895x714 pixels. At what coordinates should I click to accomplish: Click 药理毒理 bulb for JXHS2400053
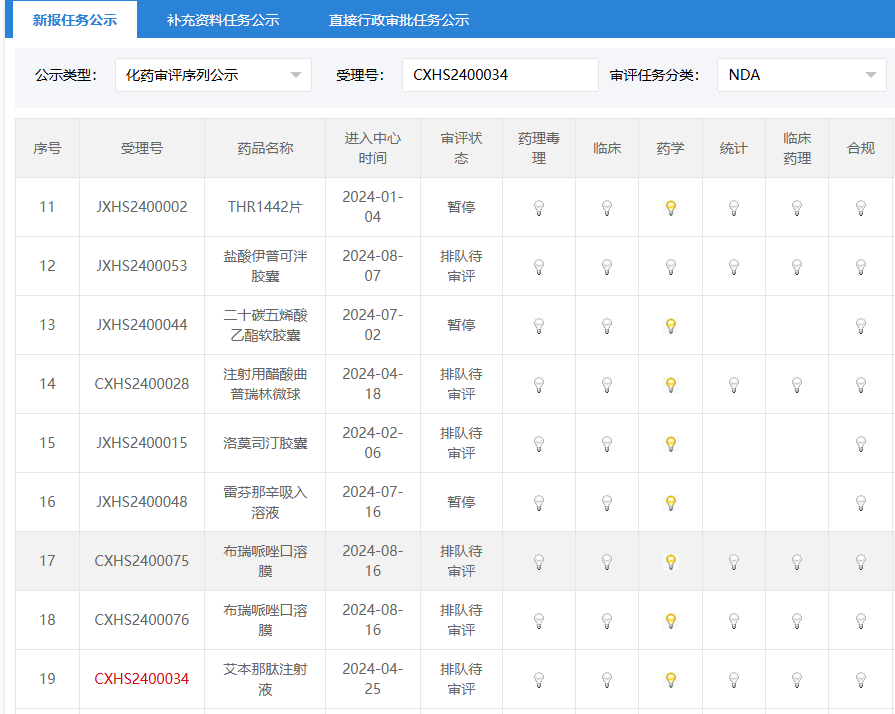(539, 267)
